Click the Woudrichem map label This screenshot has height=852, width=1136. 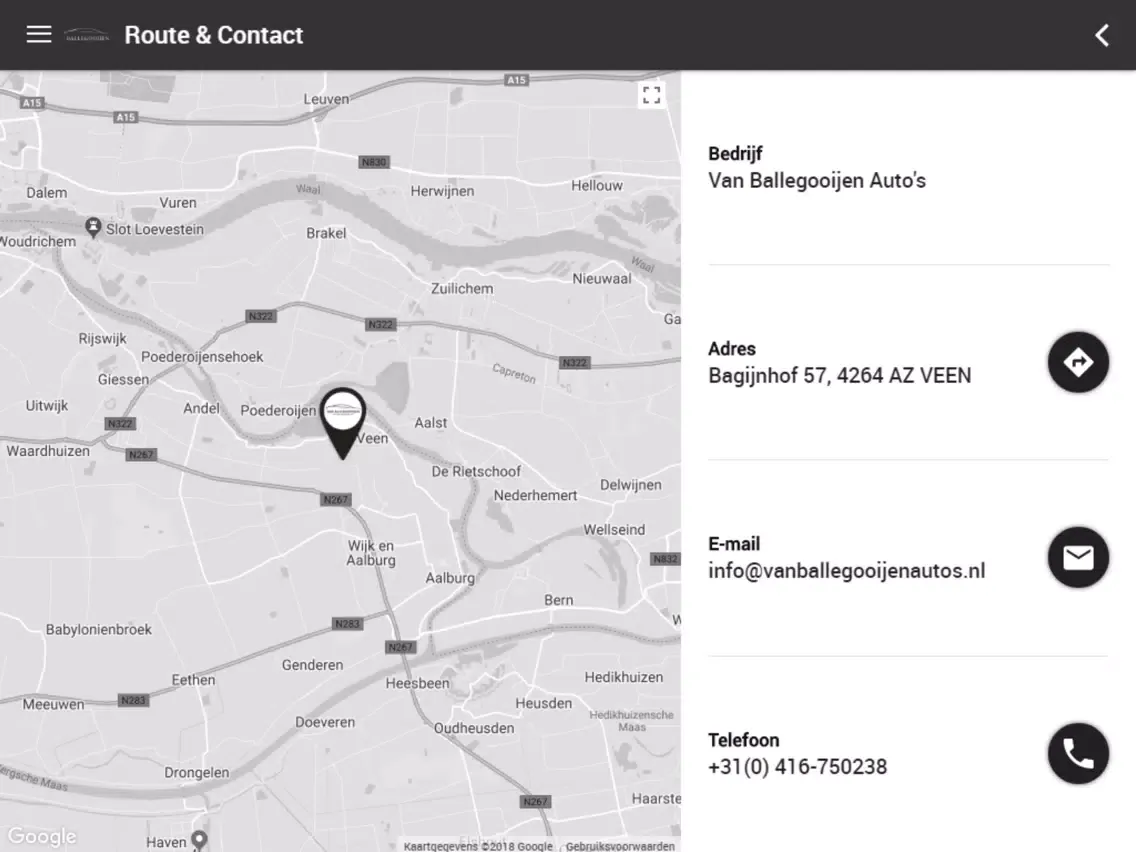click(38, 241)
